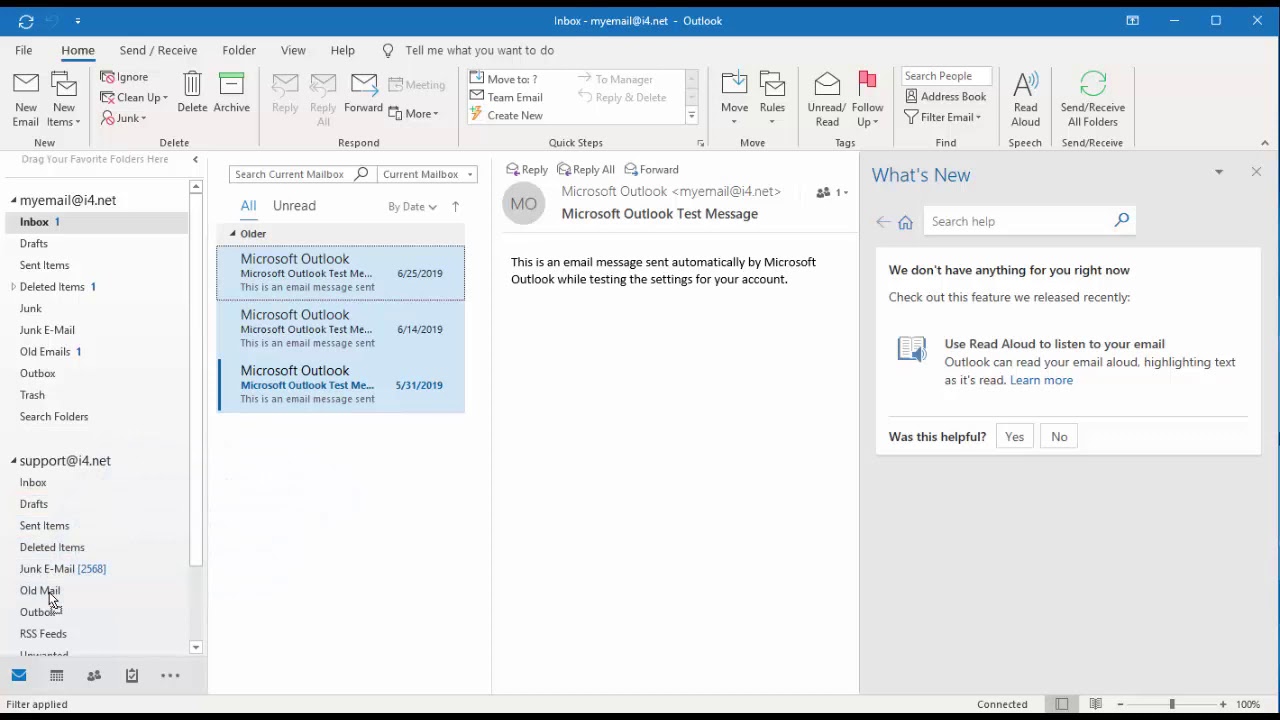Collapse the folder pane

195,159
